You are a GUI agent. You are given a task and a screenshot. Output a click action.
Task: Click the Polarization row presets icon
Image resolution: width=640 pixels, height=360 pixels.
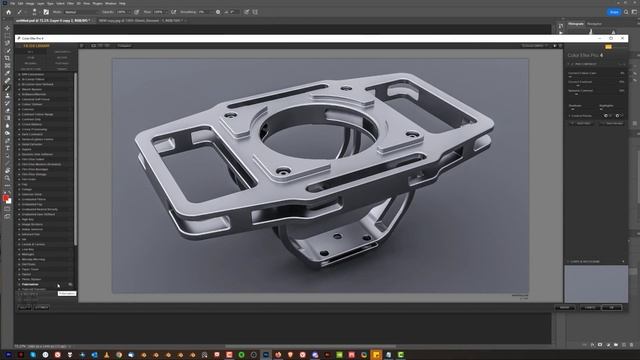[70, 284]
